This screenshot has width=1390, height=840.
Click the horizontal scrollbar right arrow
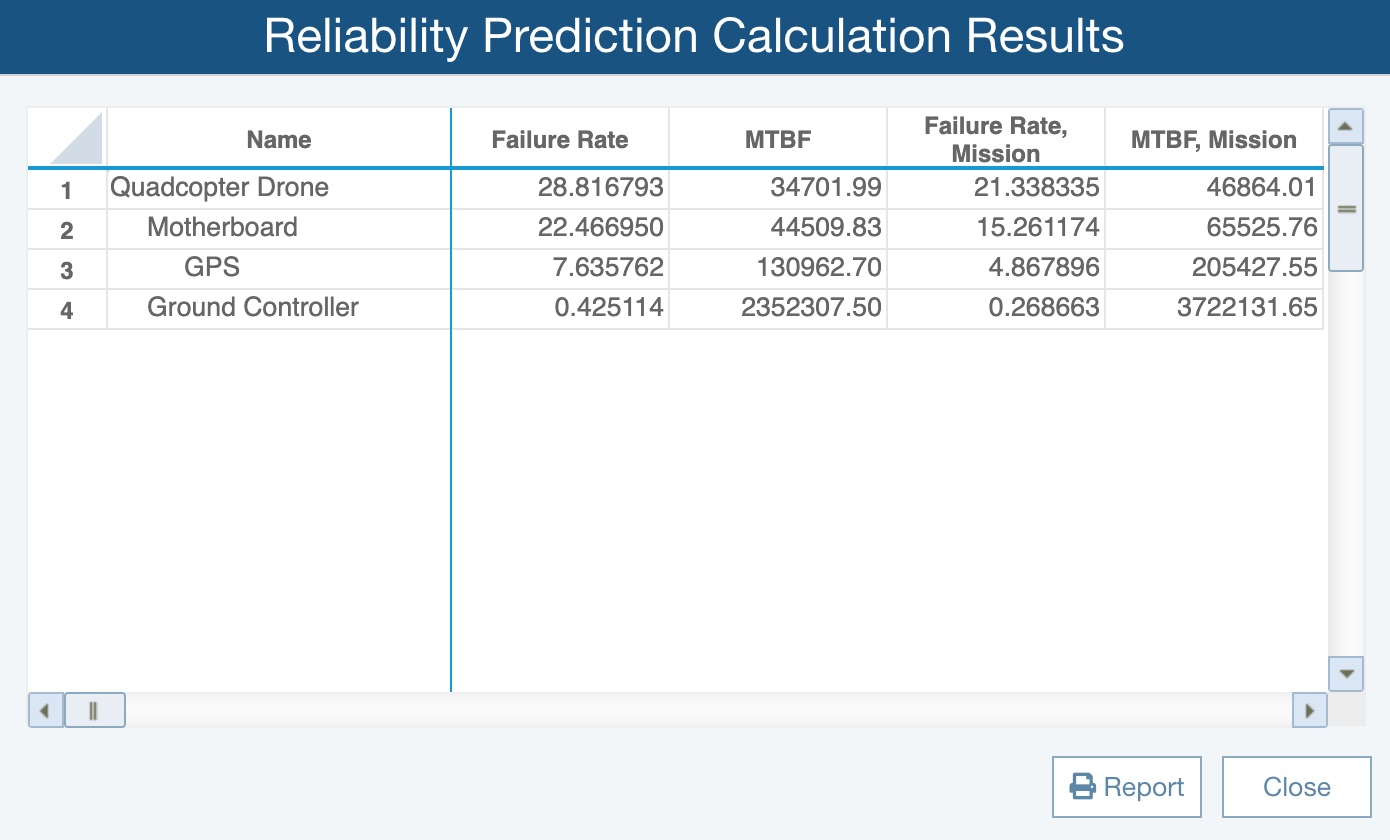tap(1310, 711)
